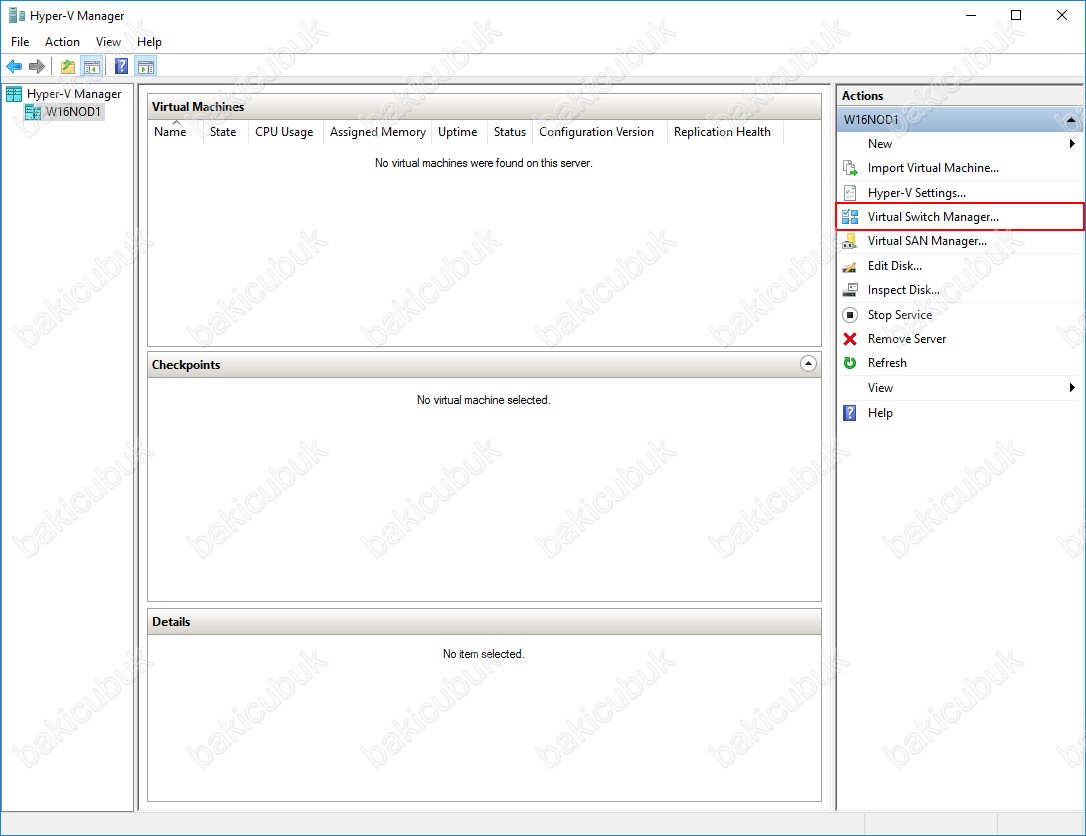Click the Hyper-V Manager tree root icon

pos(14,94)
